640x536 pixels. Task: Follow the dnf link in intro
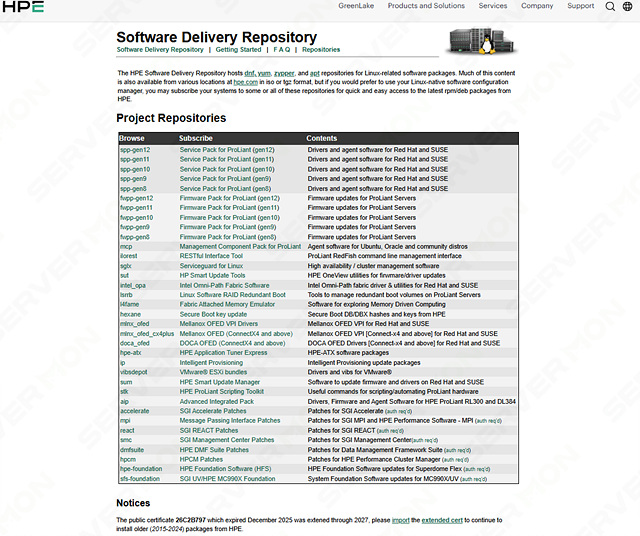point(249,73)
